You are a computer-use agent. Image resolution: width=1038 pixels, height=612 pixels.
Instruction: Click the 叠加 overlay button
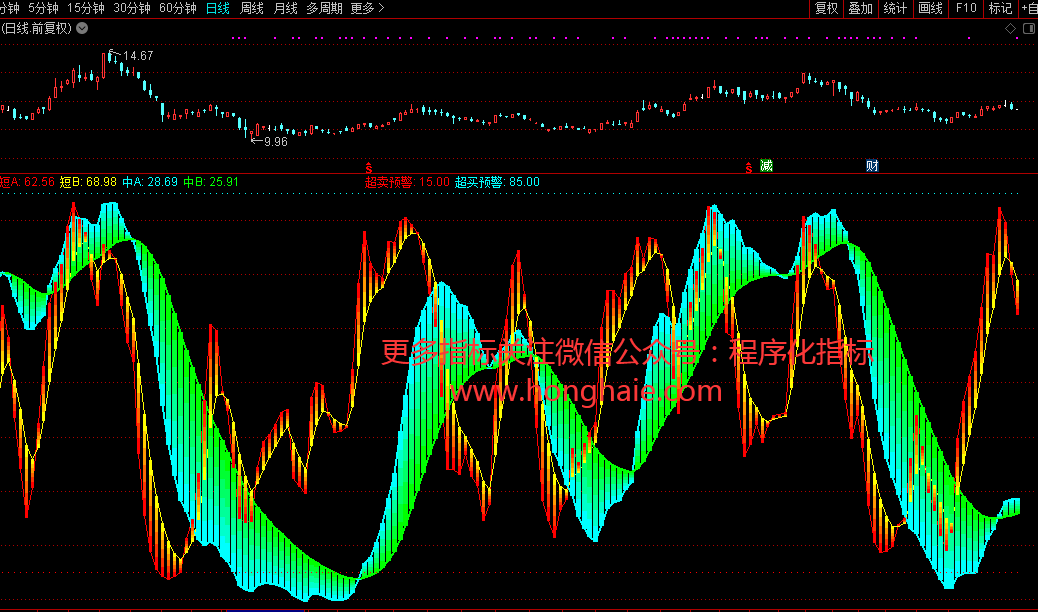[860, 8]
